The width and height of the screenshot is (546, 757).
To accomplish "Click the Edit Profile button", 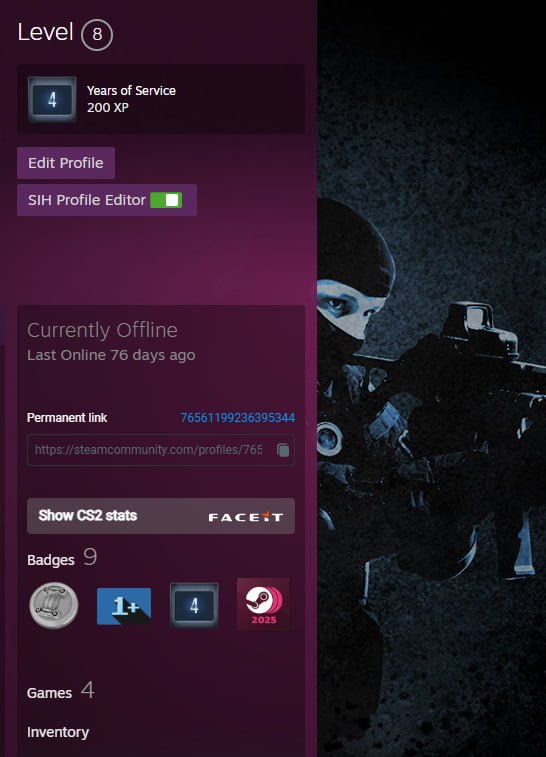I will point(66,163).
